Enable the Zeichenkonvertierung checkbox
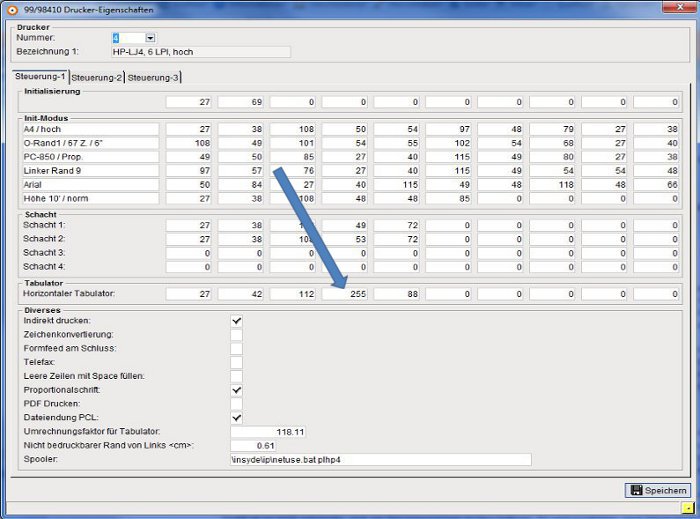The width and height of the screenshot is (700, 519). point(237,335)
